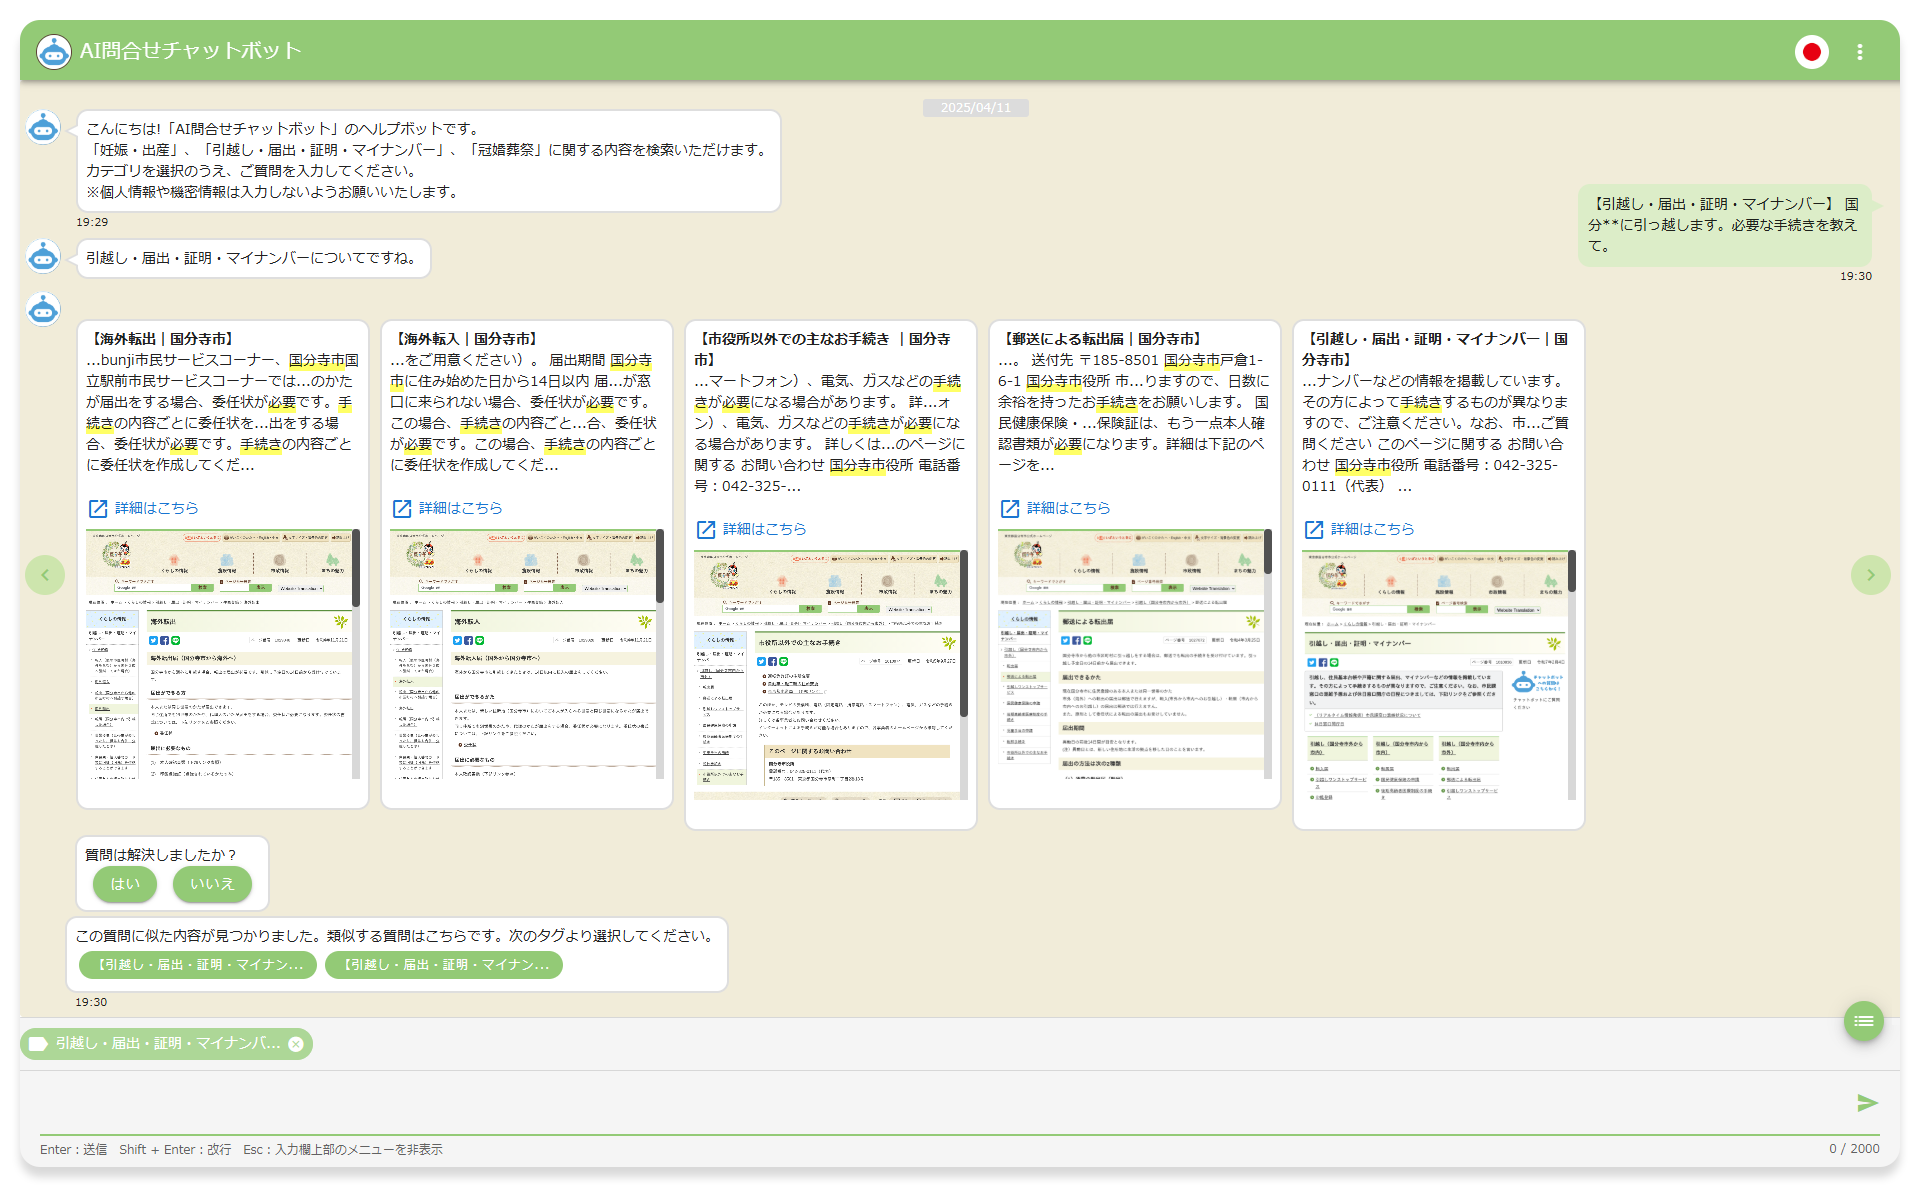
Task: Open the 郵送による転出届 page preview thumbnail
Action: [x=1131, y=654]
